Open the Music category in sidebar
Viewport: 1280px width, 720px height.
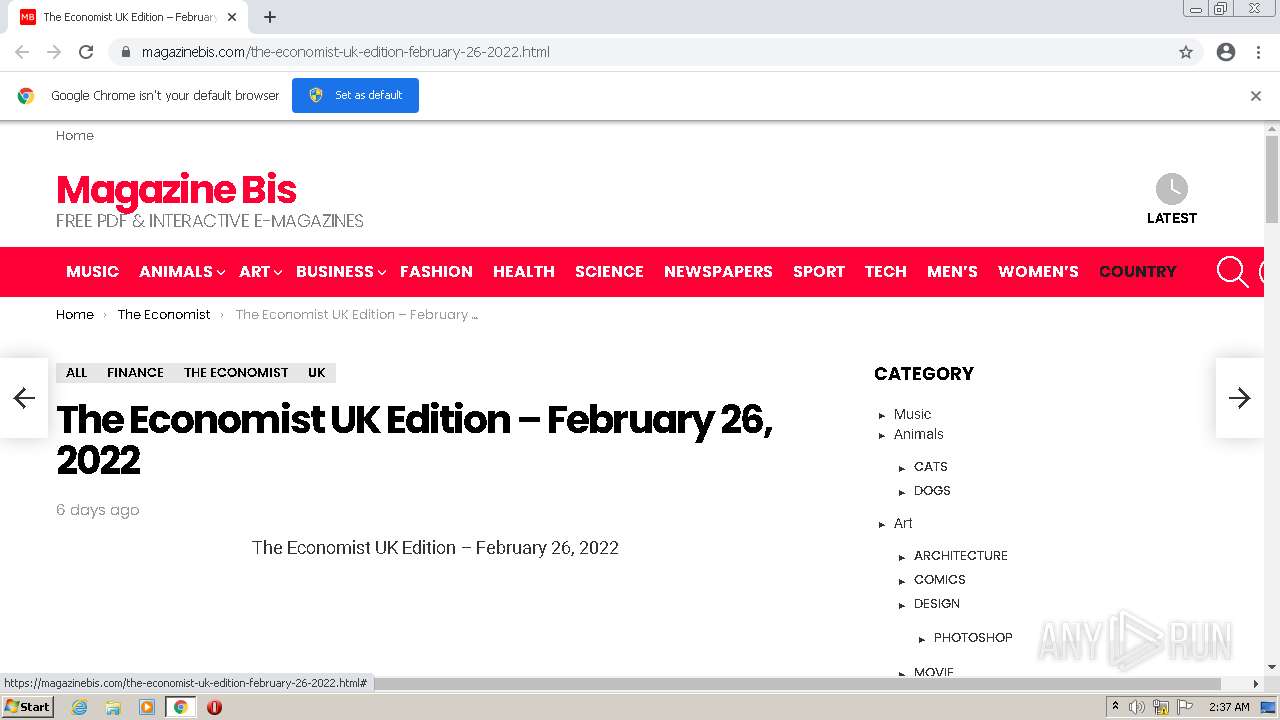tap(912, 414)
